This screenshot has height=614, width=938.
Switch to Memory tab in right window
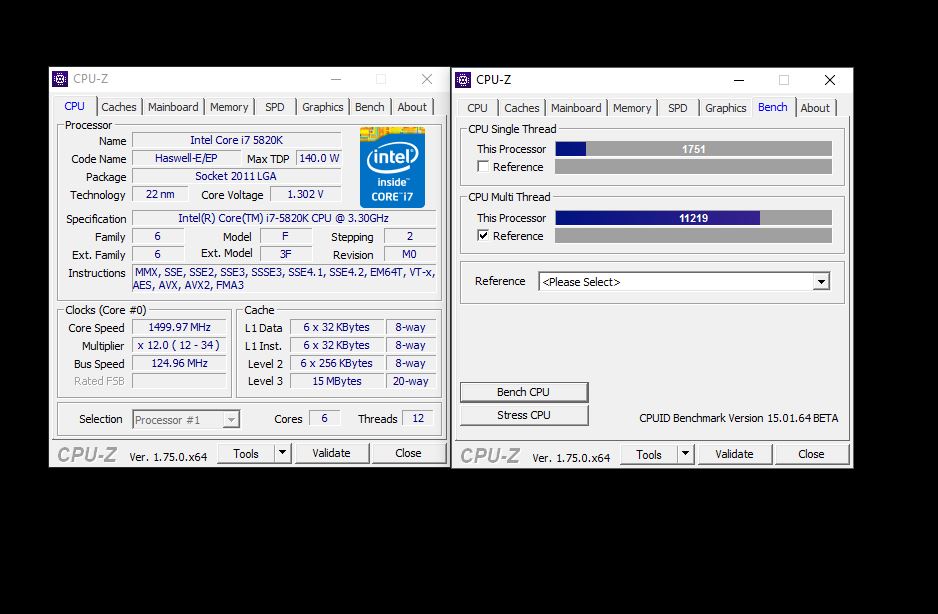[x=632, y=108]
